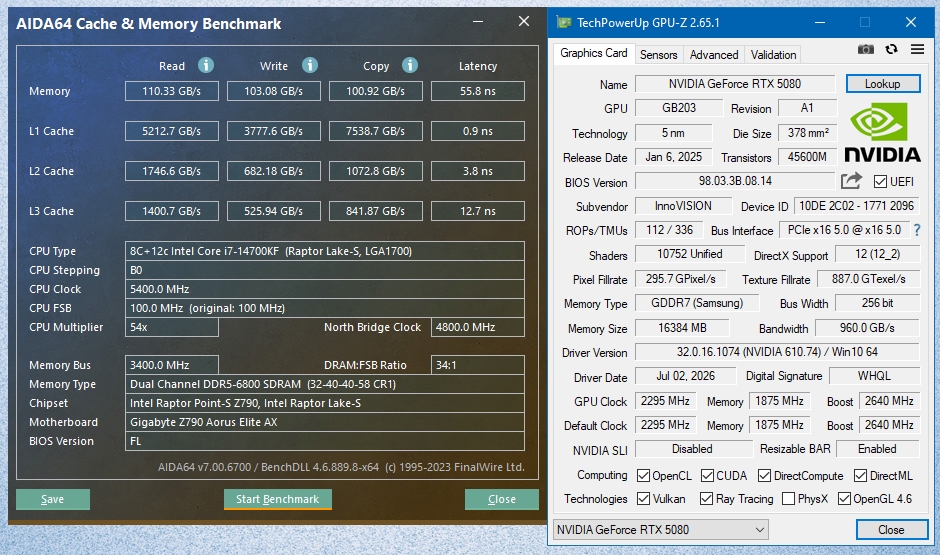Click the Copy info icon in AIDA64
This screenshot has width=940, height=555.
(410, 65)
